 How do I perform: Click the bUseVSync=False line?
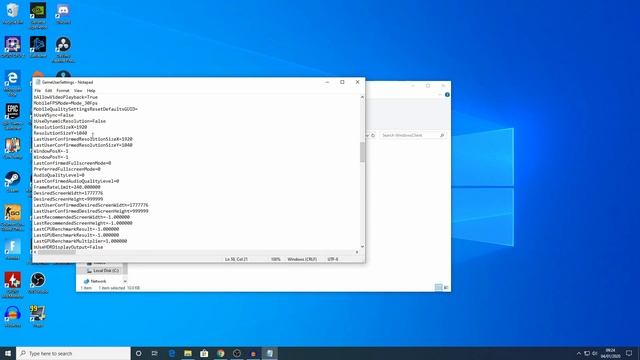click(53, 115)
